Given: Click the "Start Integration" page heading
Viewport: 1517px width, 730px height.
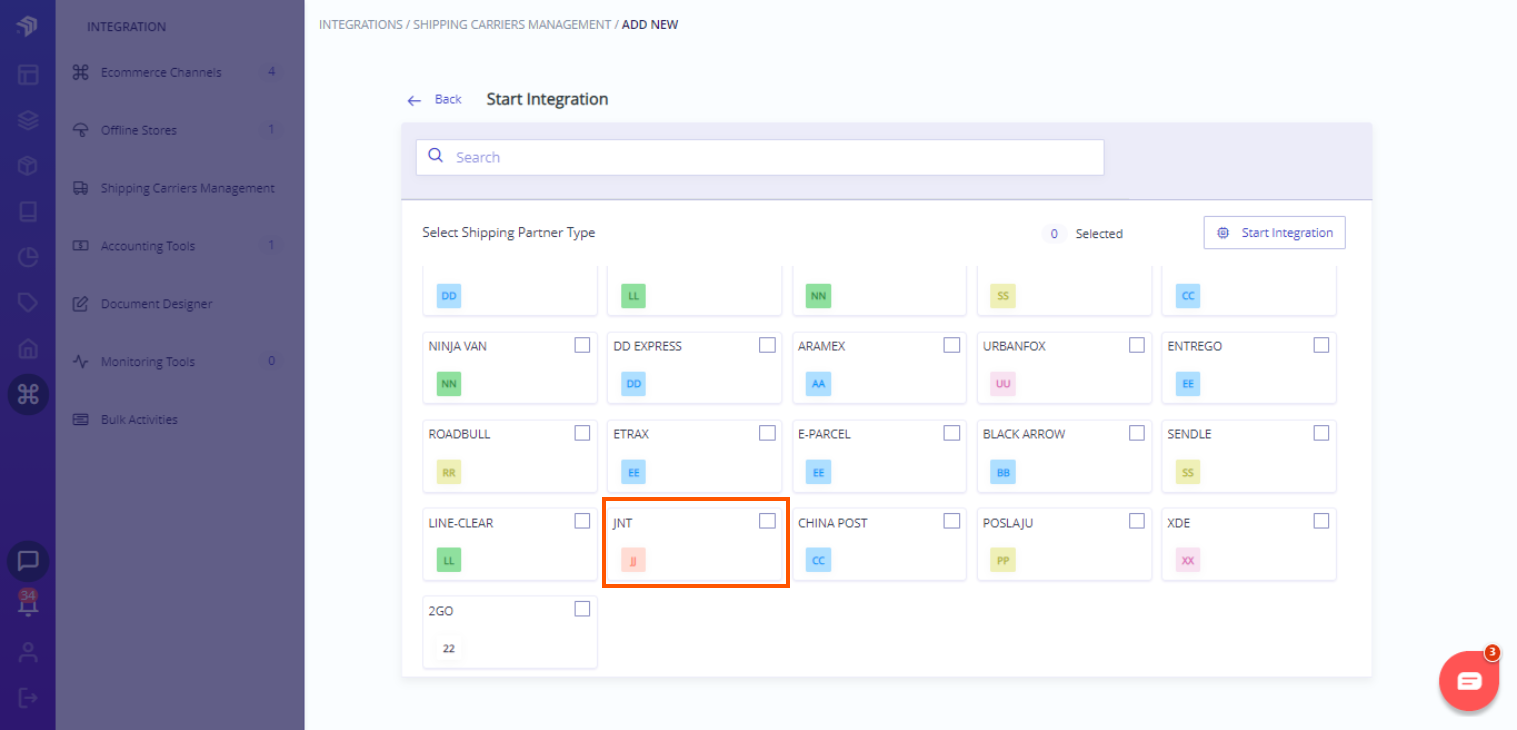Looking at the screenshot, I should pyautogui.click(x=547, y=99).
